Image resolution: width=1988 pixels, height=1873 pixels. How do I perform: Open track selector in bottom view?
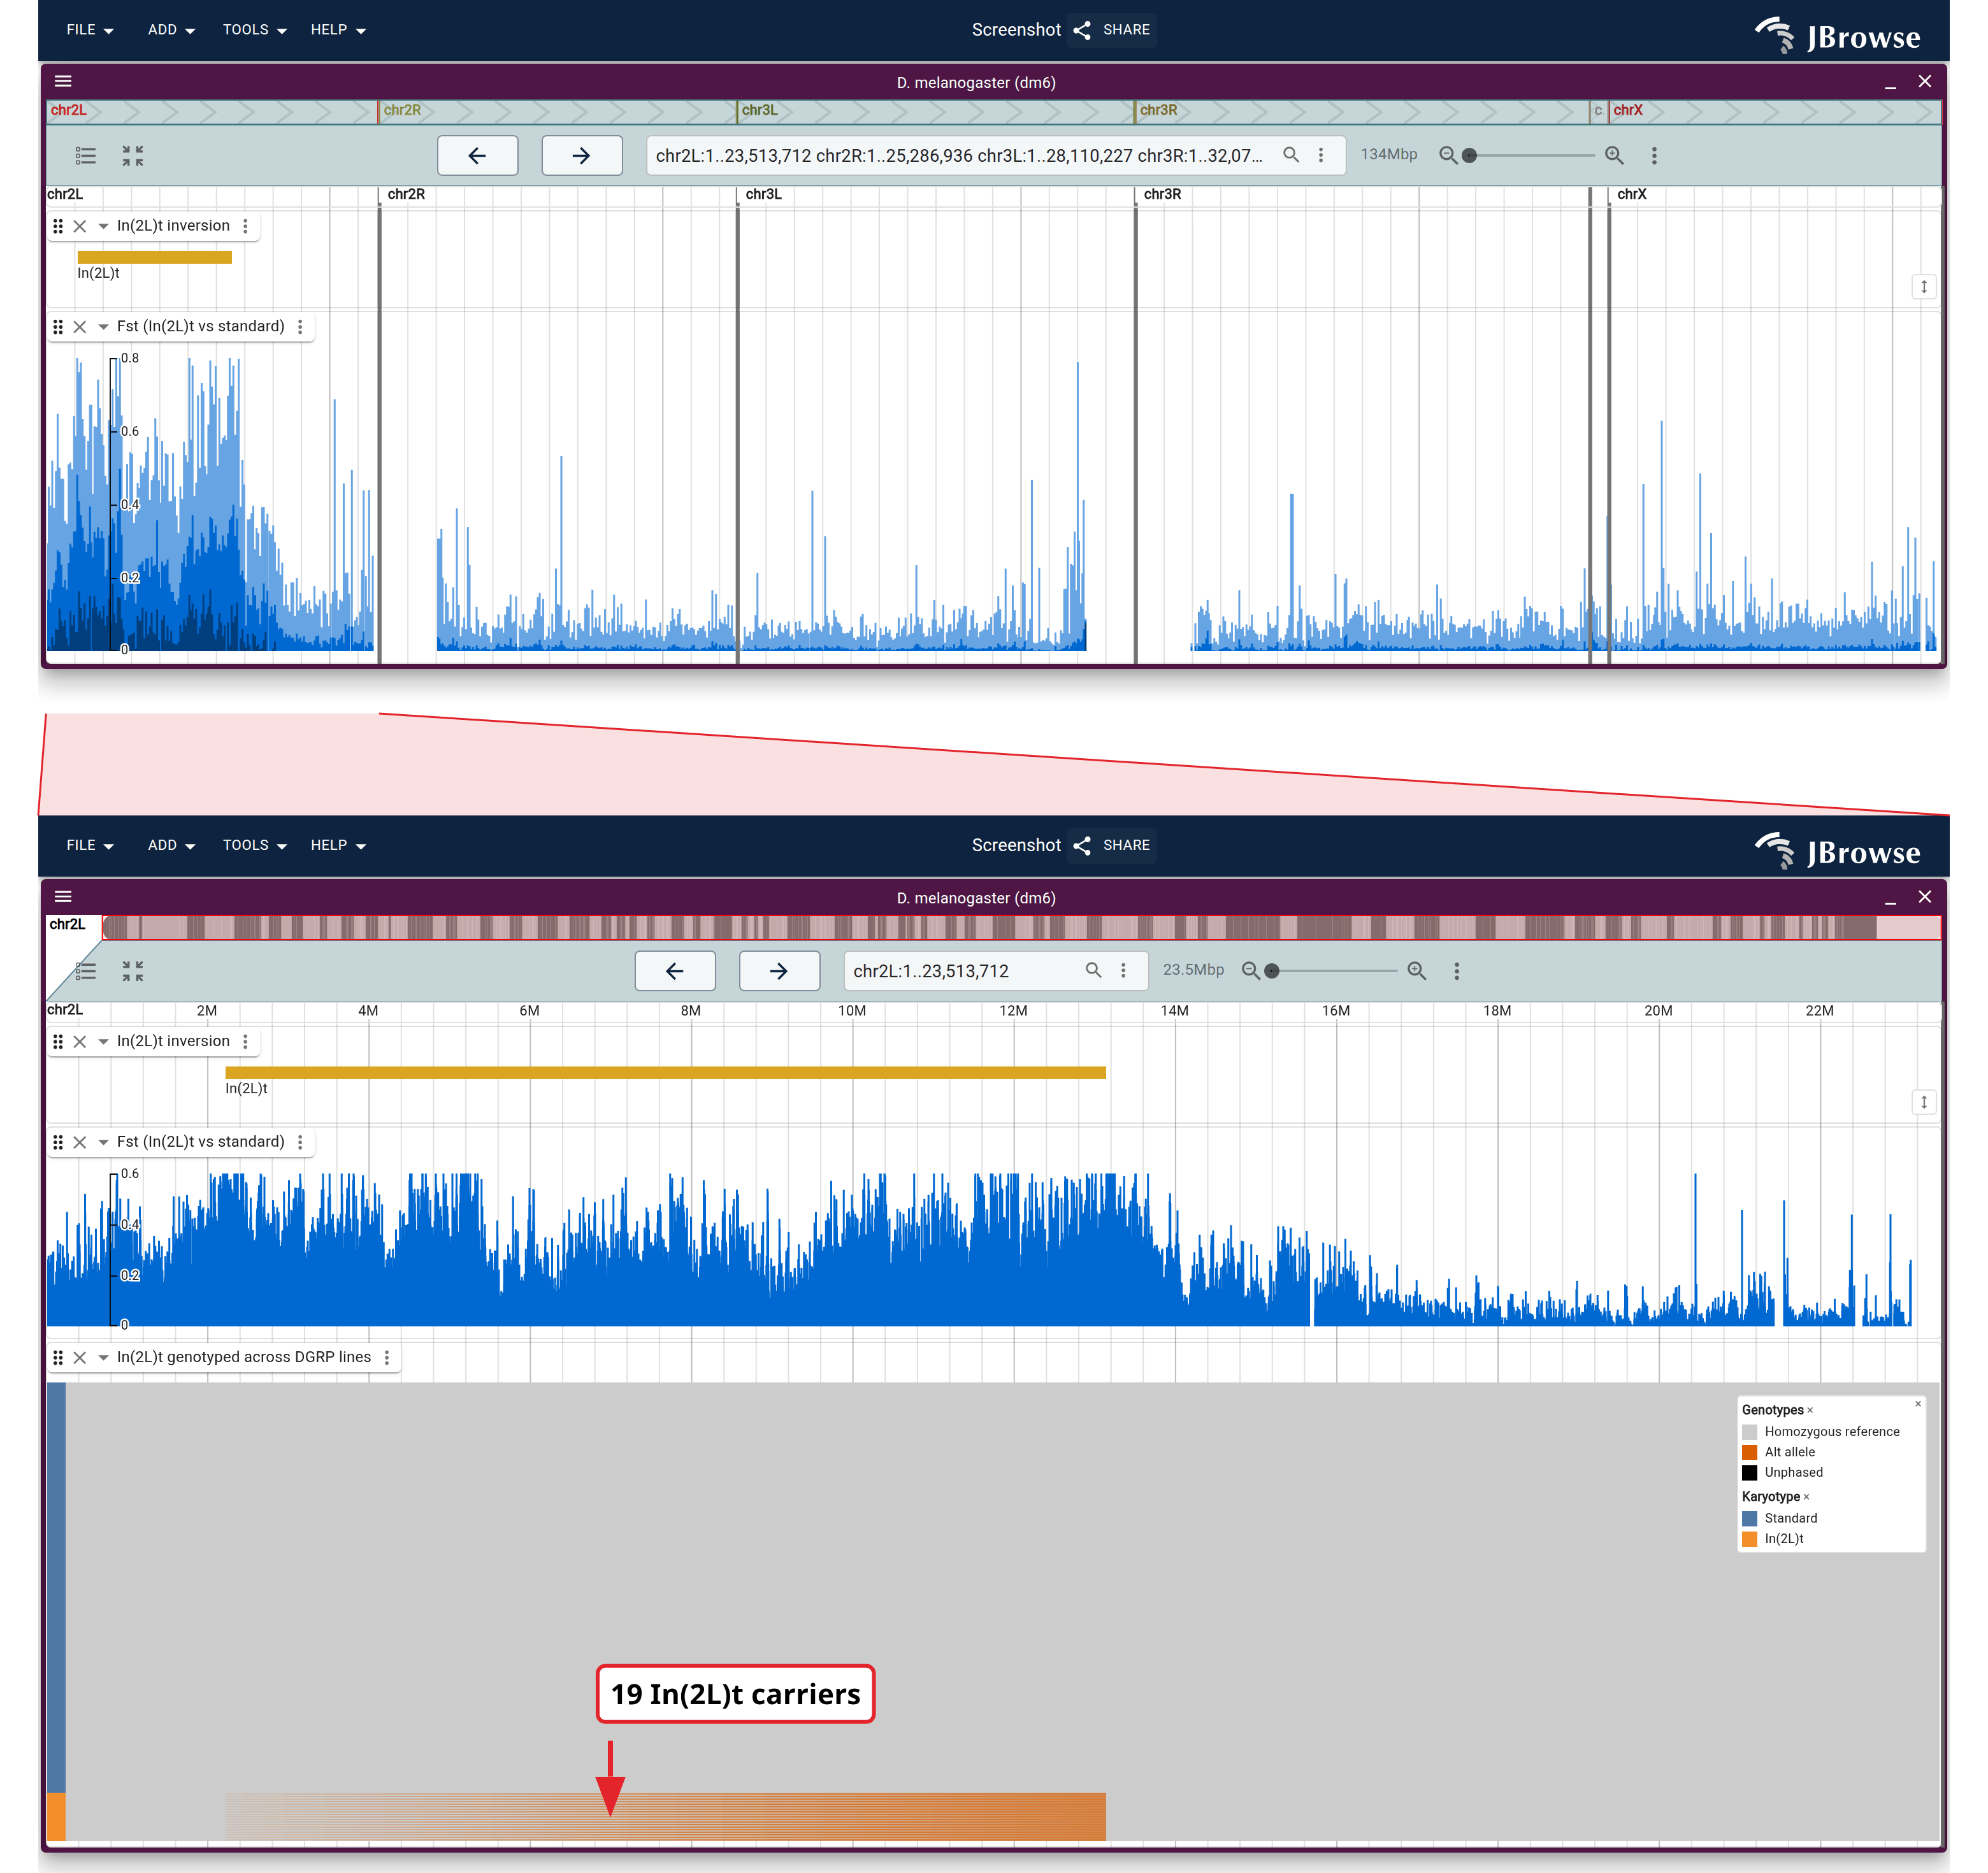[x=86, y=970]
